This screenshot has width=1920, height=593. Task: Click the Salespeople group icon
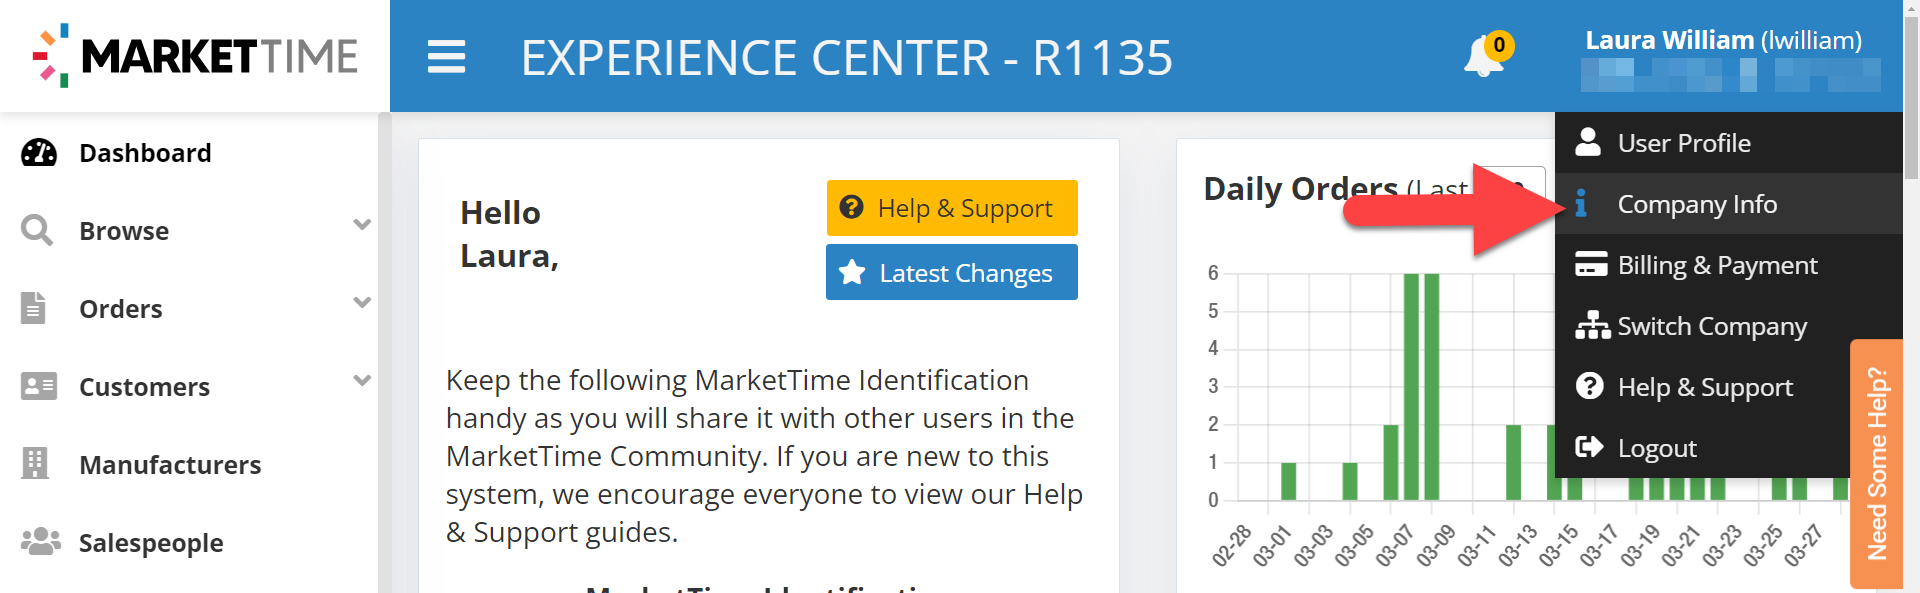(40, 542)
